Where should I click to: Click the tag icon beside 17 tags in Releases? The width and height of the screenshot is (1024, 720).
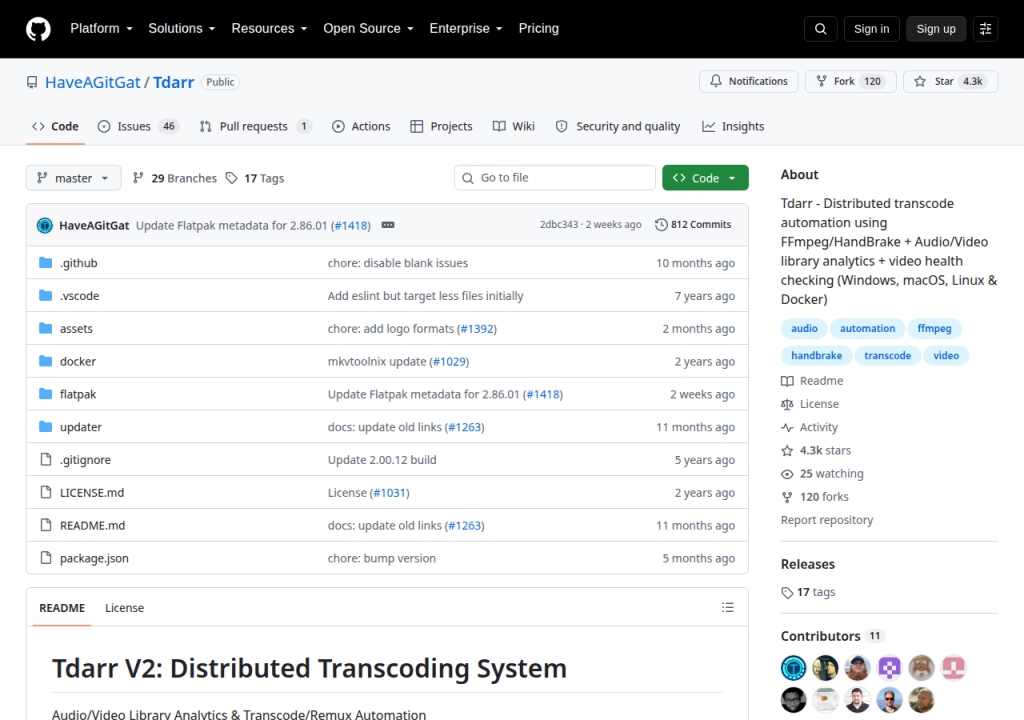pos(787,593)
